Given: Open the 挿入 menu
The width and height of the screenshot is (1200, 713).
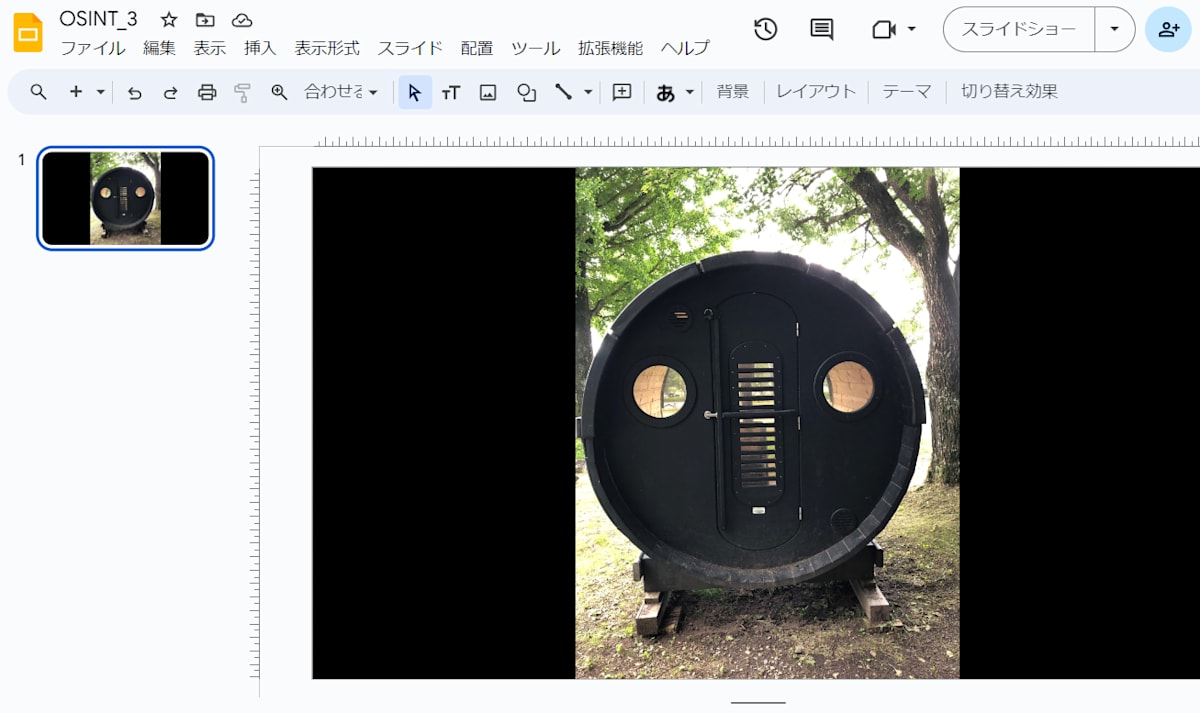Looking at the screenshot, I should tap(260, 48).
